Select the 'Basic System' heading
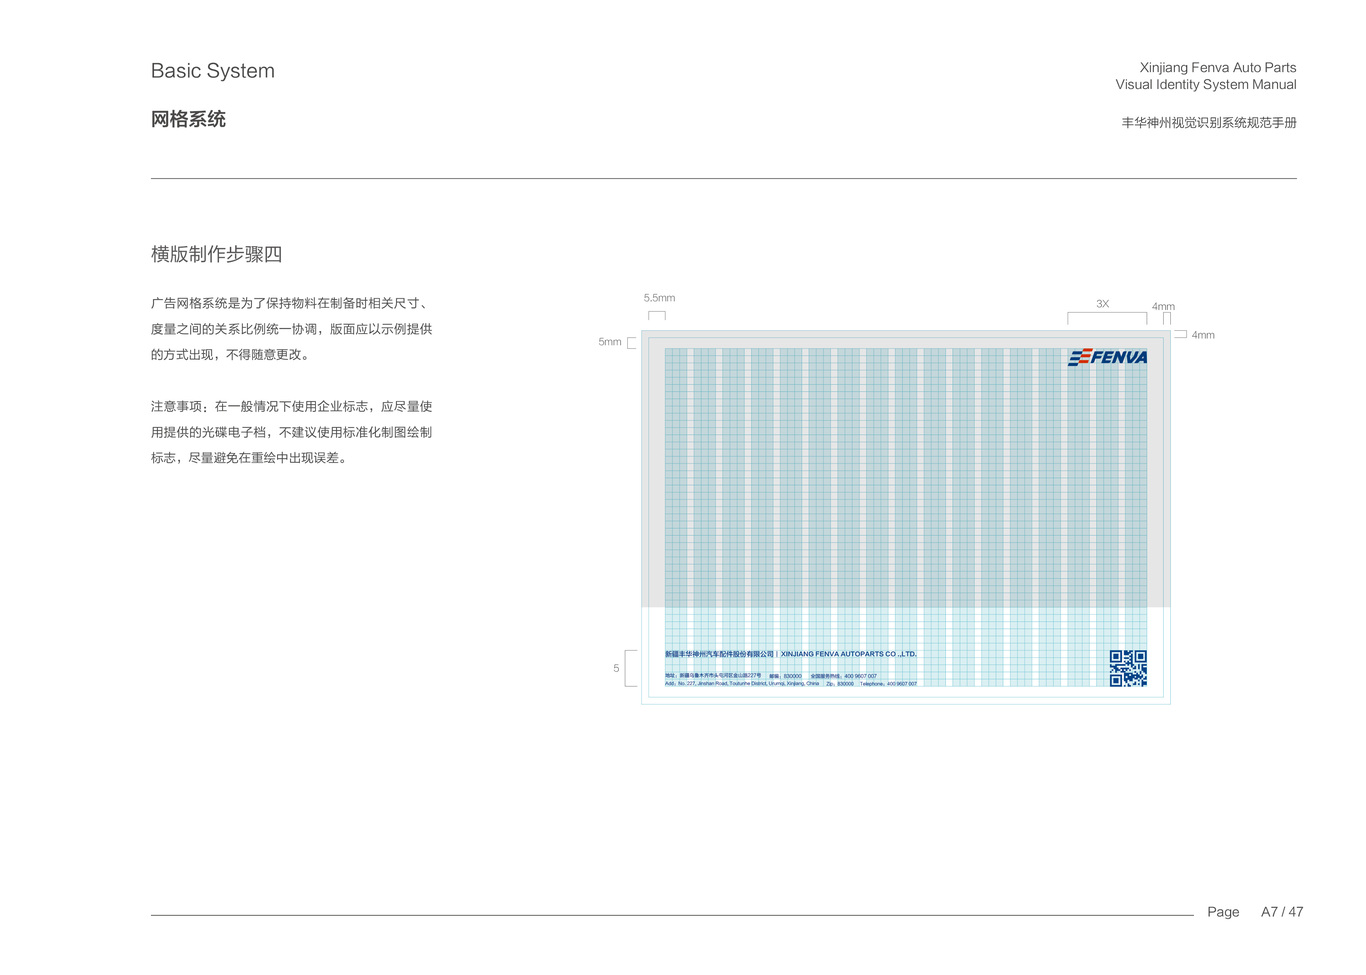1366x975 pixels. pyautogui.click(x=213, y=71)
